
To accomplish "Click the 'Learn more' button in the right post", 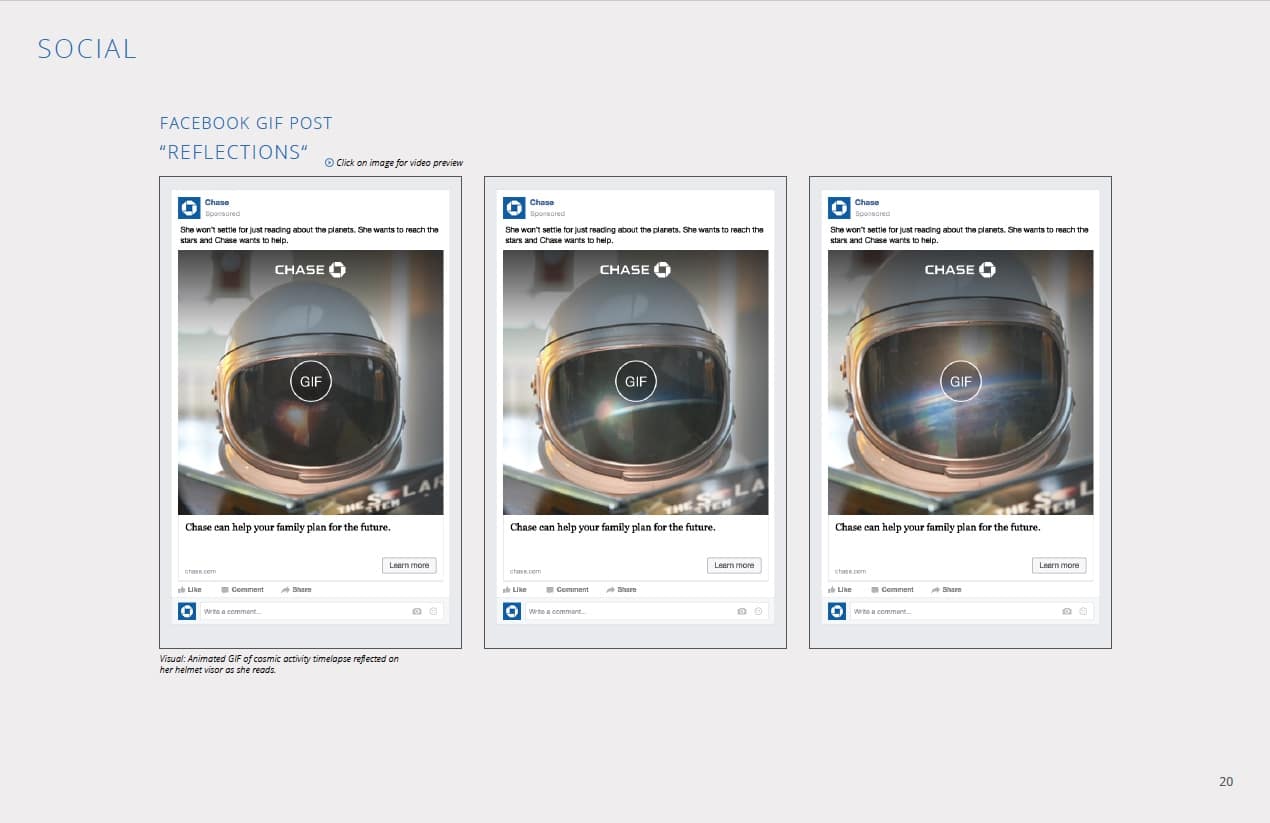I will 1059,565.
